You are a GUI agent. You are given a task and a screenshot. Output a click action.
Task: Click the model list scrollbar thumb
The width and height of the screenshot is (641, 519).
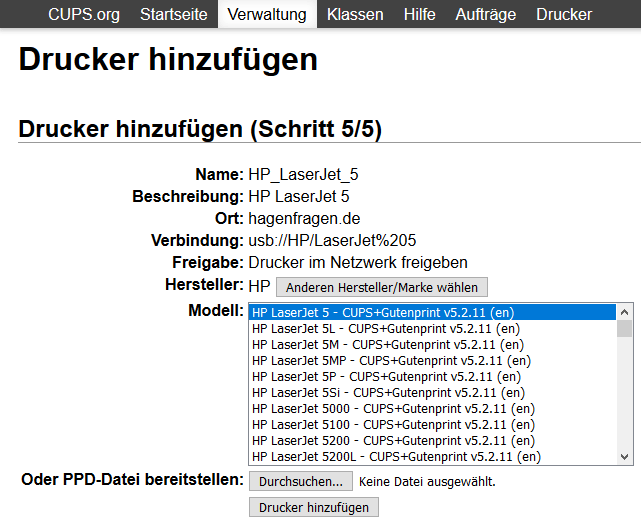point(624,329)
